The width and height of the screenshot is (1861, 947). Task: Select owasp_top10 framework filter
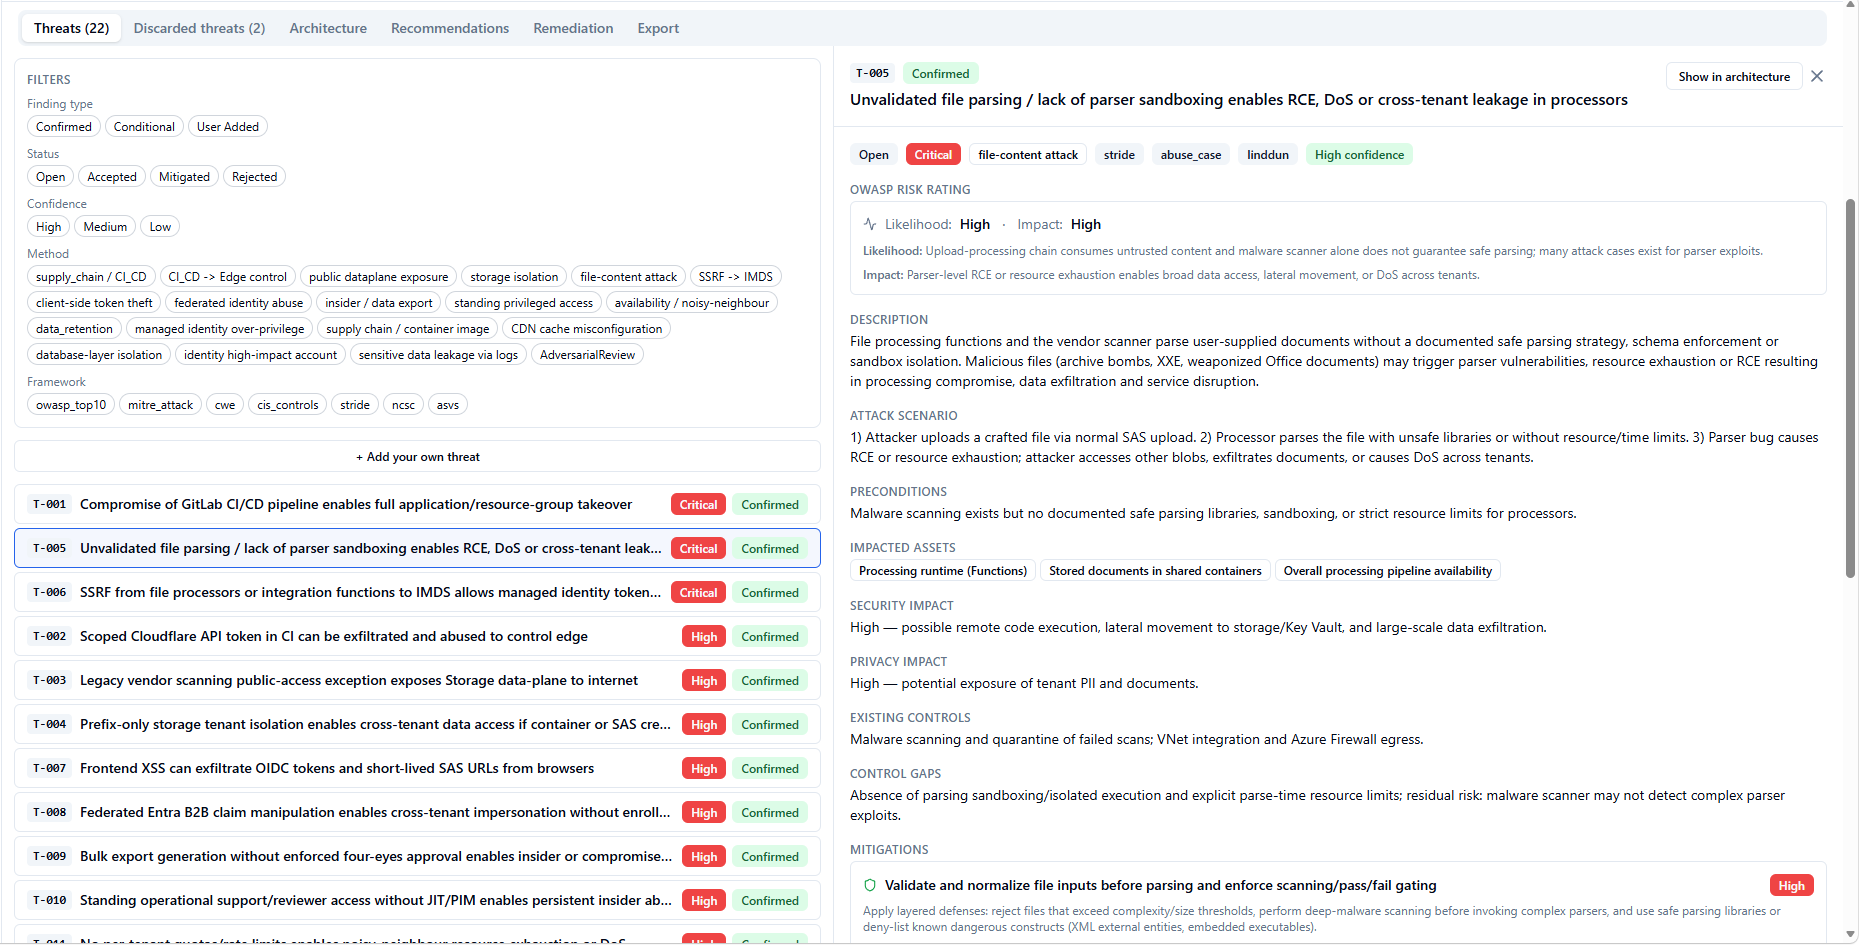point(71,405)
